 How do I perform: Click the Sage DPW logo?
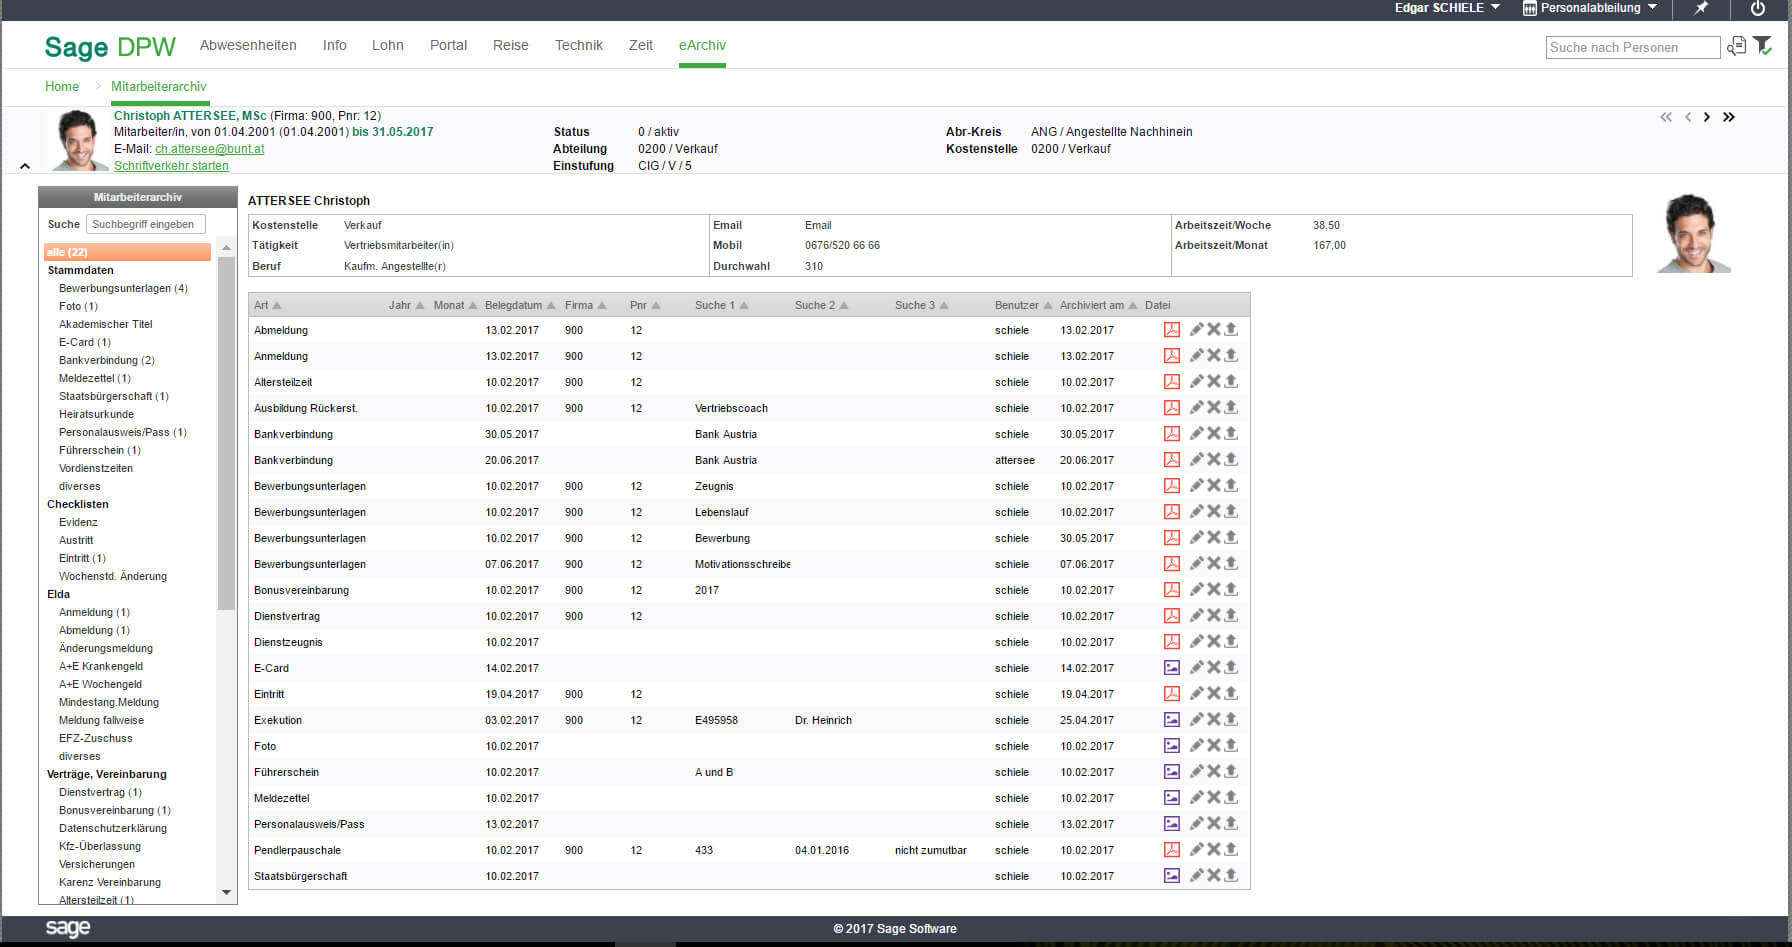click(x=110, y=47)
